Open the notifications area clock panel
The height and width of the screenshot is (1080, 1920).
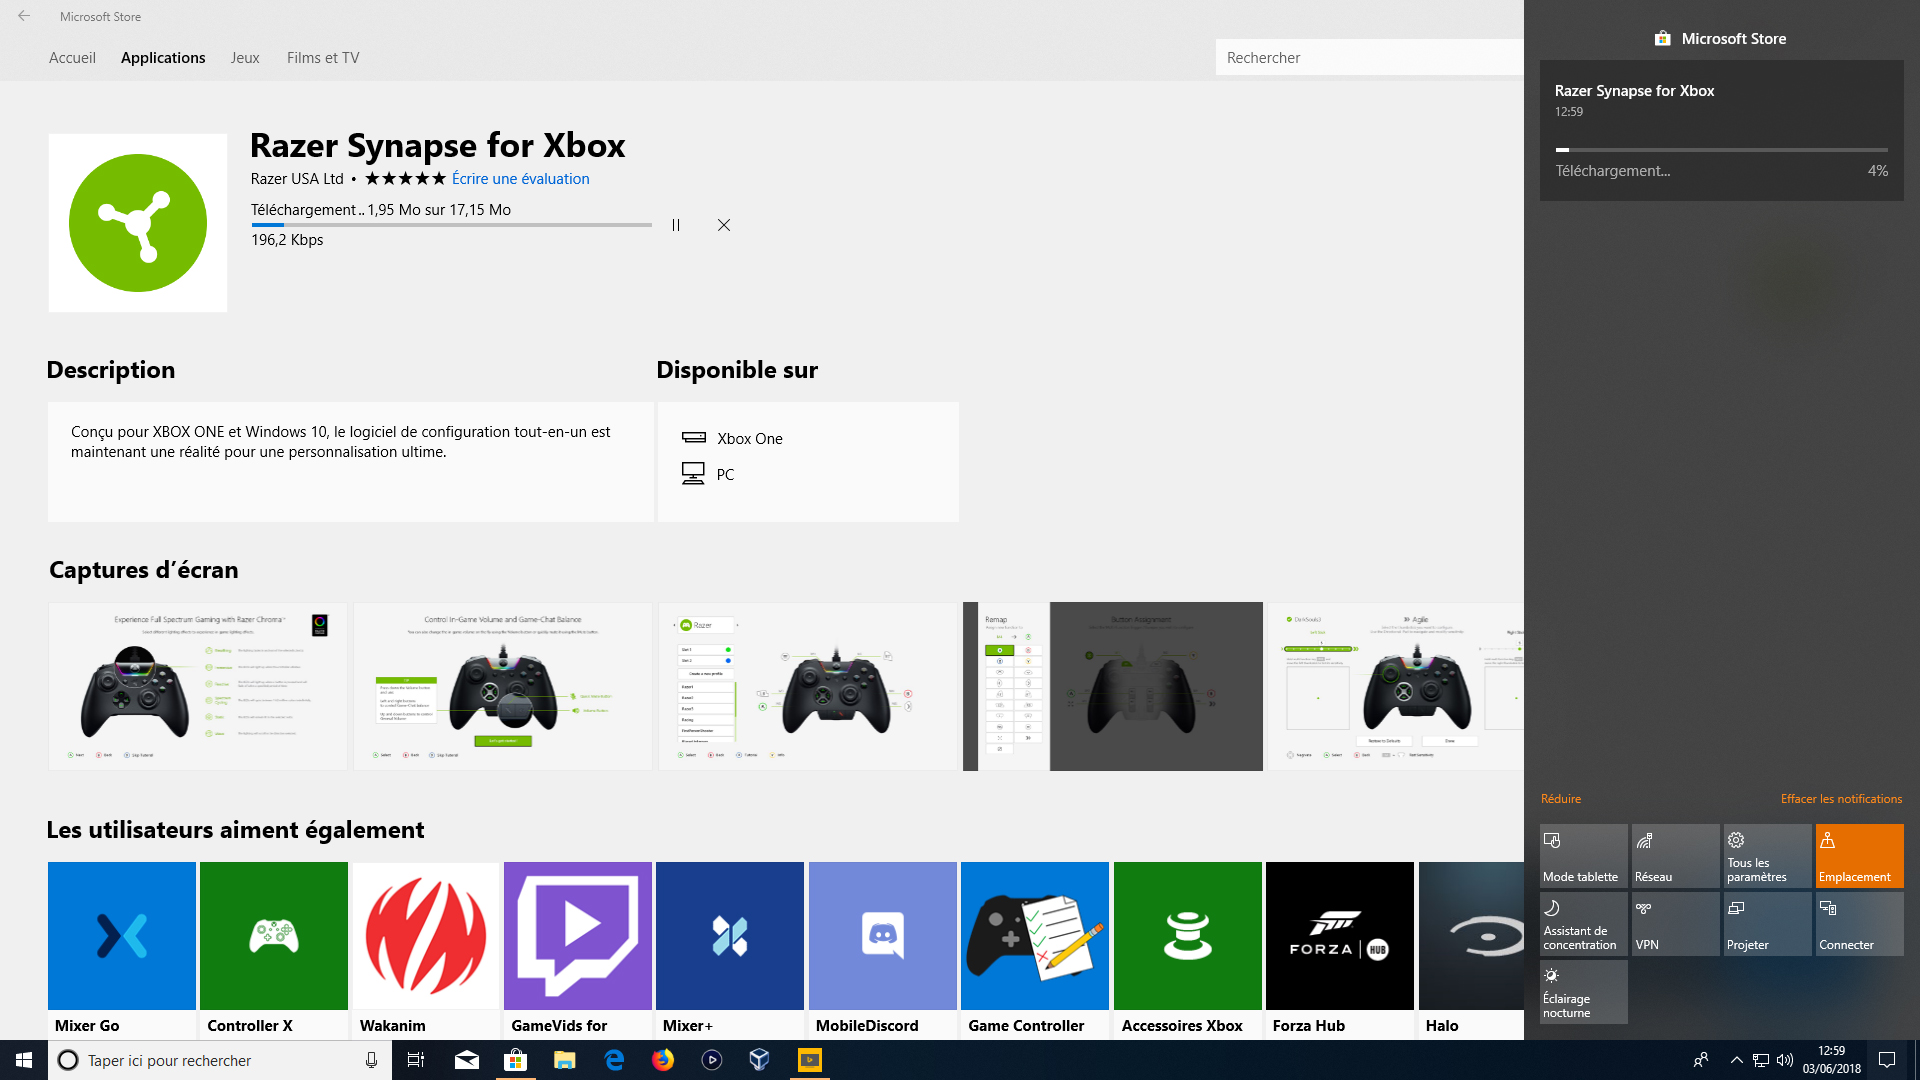click(1831, 1060)
